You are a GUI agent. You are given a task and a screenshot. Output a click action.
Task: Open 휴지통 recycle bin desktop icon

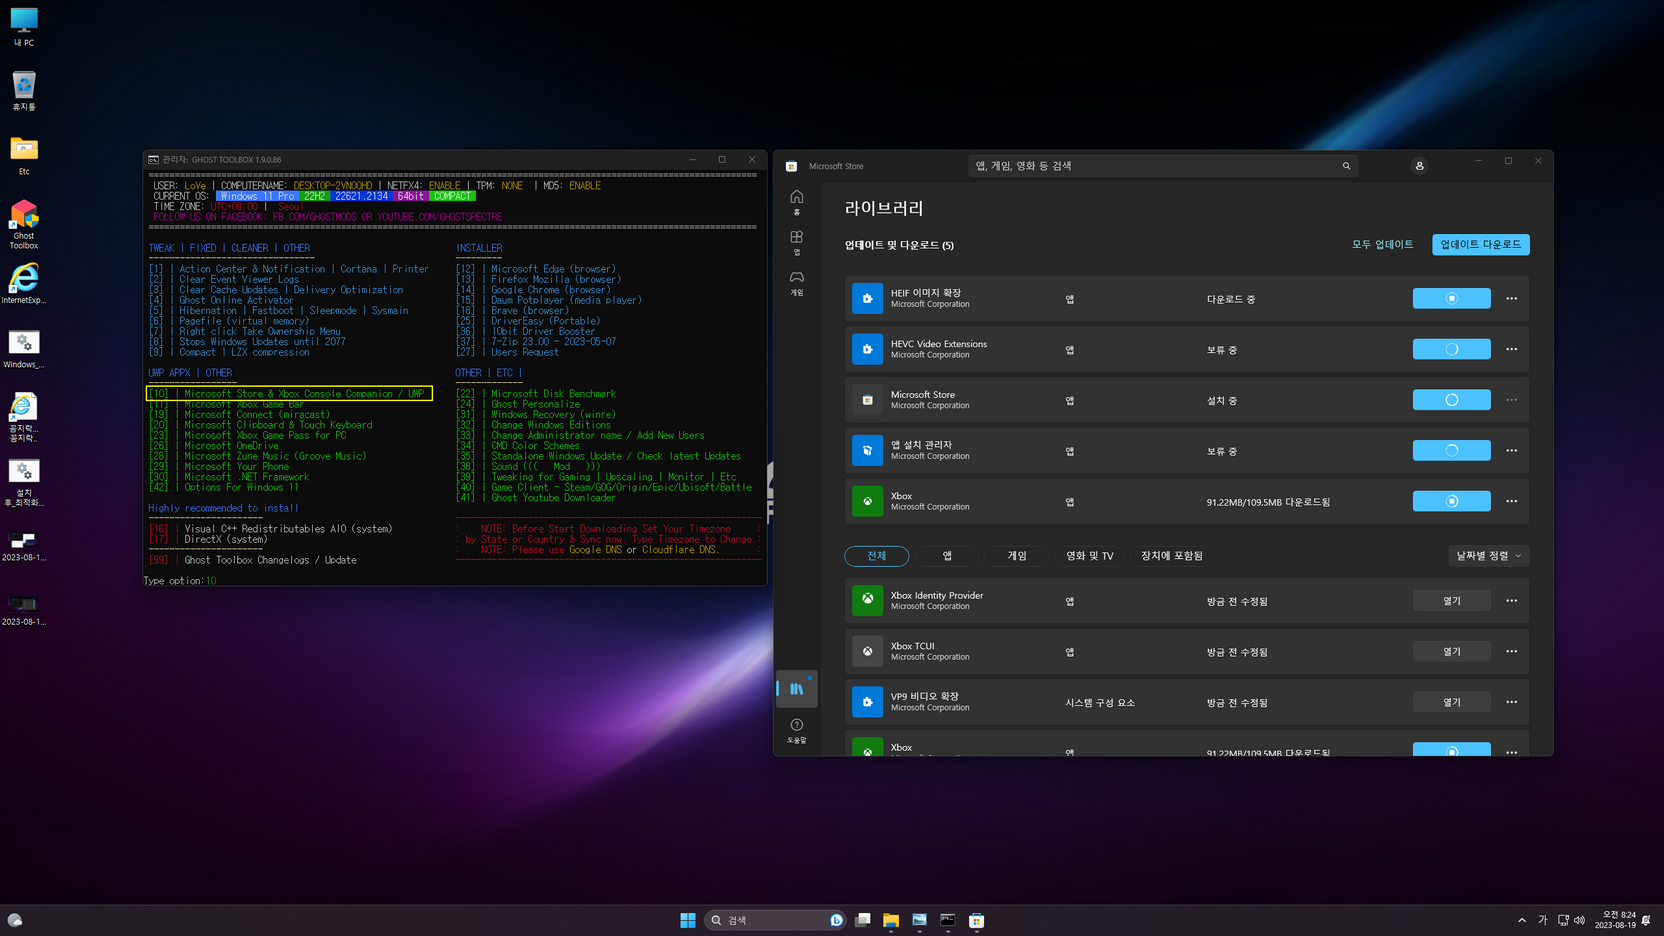pyautogui.click(x=24, y=91)
